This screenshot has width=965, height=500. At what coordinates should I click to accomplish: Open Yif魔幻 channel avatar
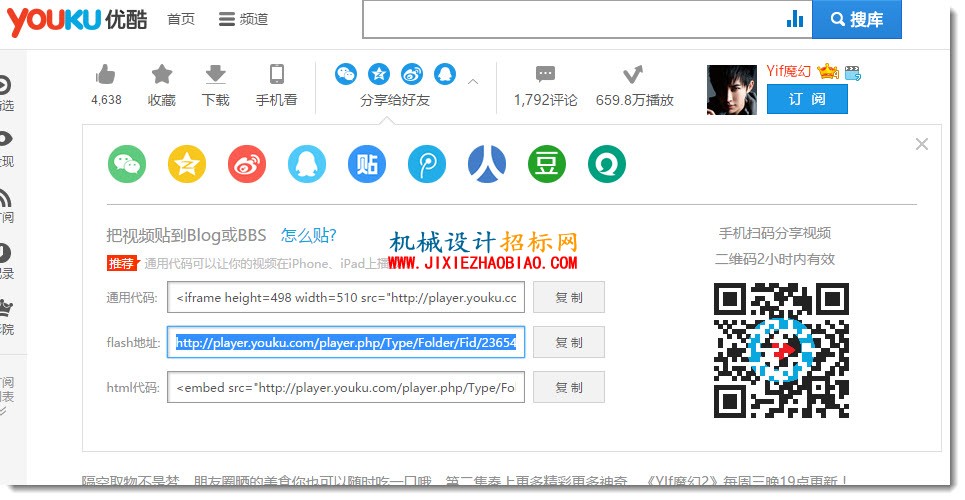tap(732, 90)
